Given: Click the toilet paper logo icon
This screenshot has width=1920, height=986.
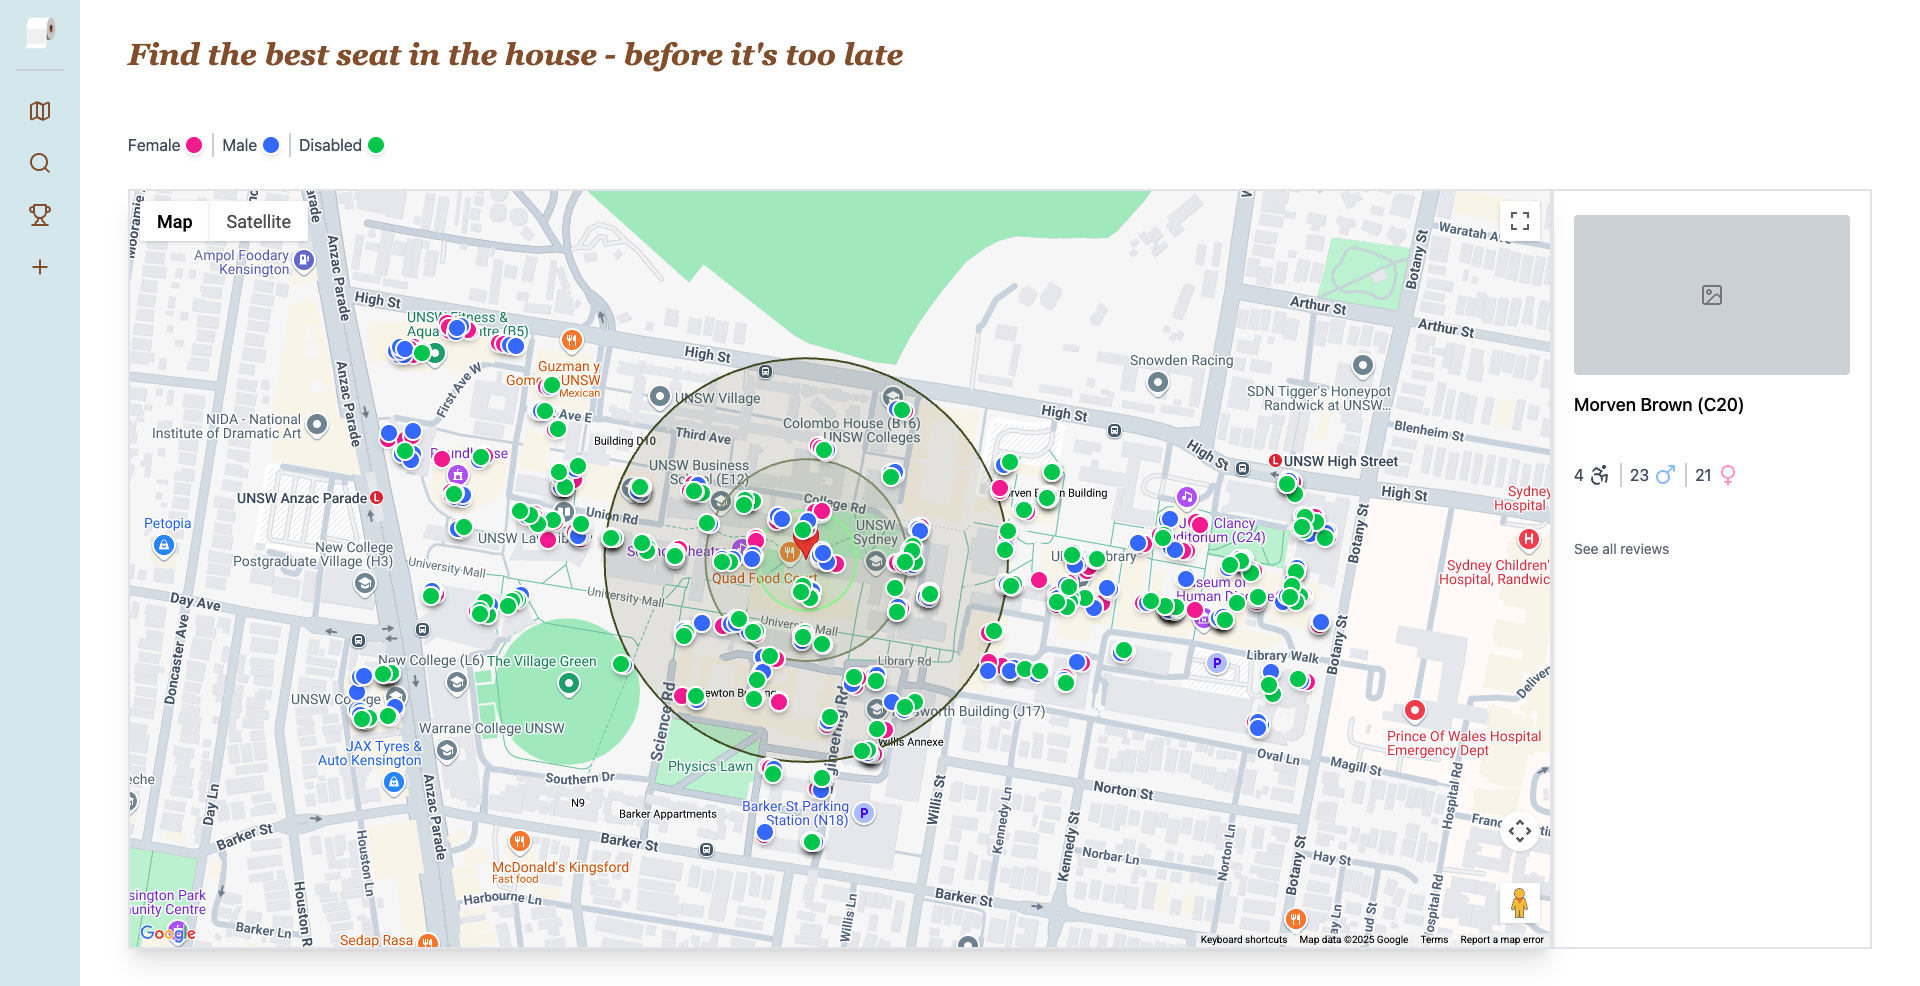Looking at the screenshot, I should tap(40, 32).
